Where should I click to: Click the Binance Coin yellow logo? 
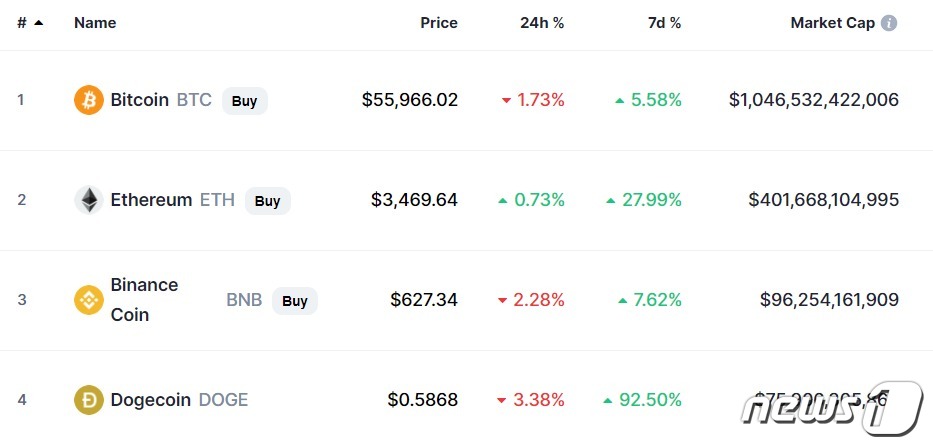(89, 300)
